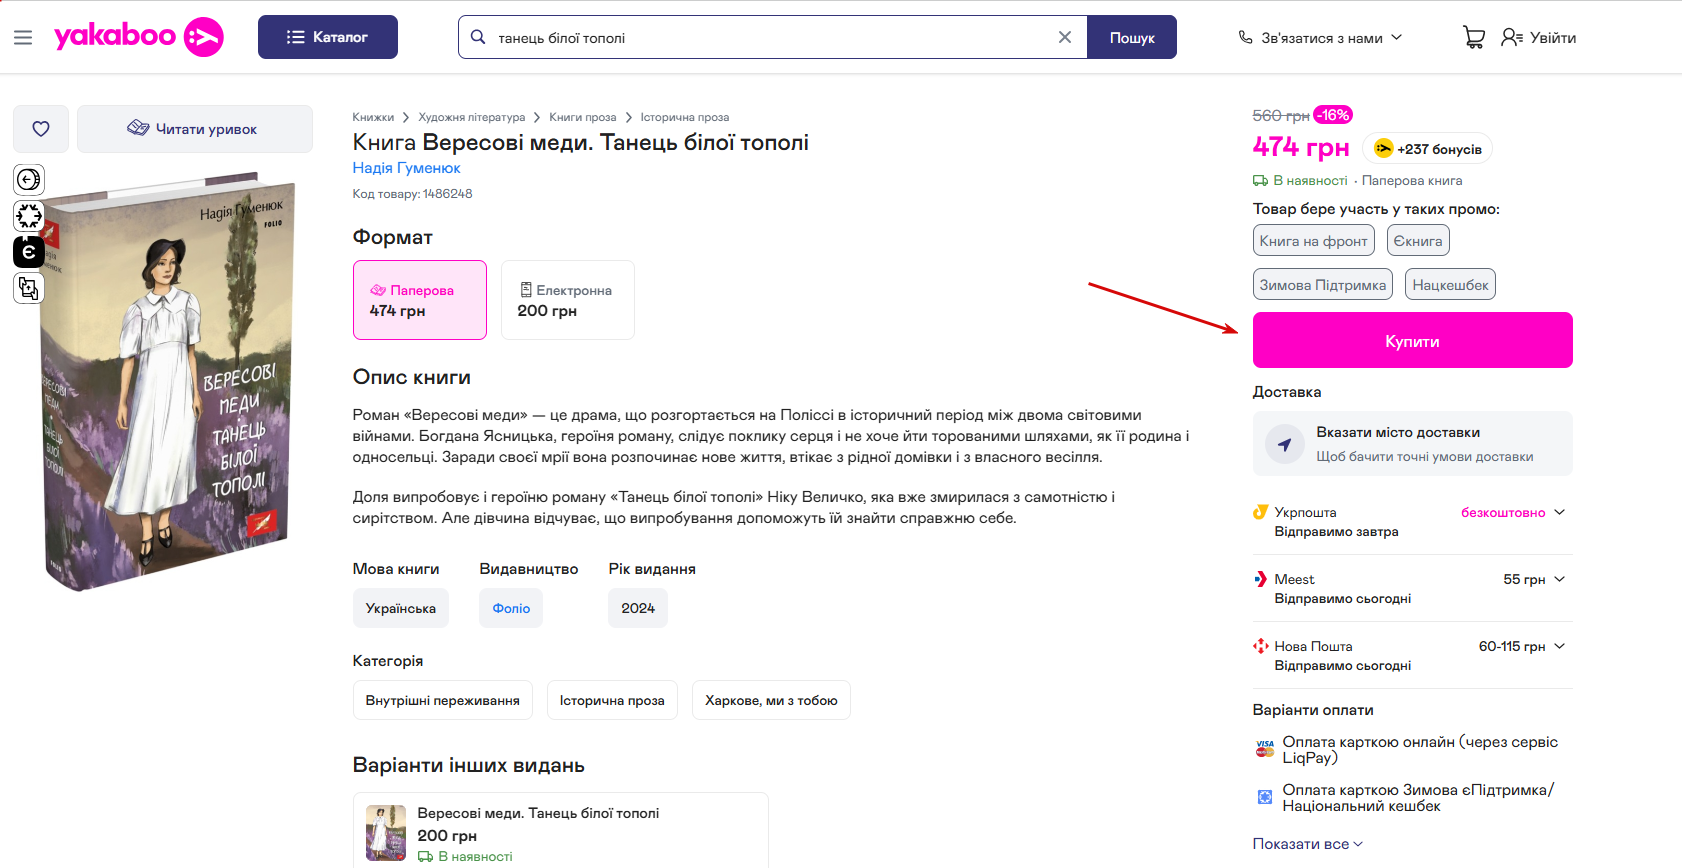Screen dimensions: 1682x868
Task: Clear the search field with the X
Action: (x=1065, y=37)
